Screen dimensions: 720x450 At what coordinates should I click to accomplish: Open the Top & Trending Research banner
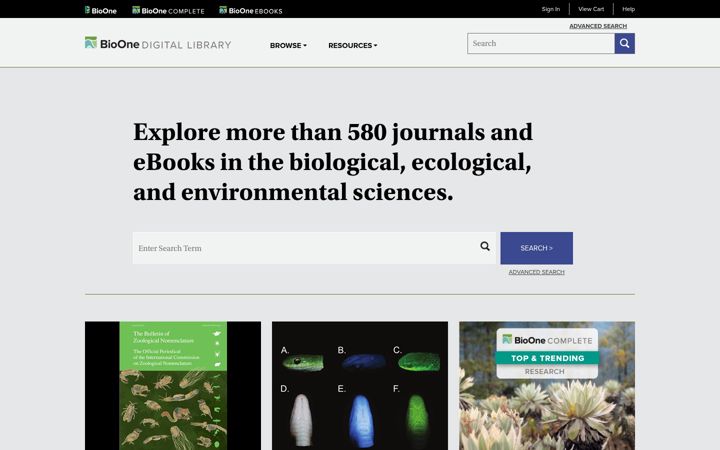click(547, 386)
